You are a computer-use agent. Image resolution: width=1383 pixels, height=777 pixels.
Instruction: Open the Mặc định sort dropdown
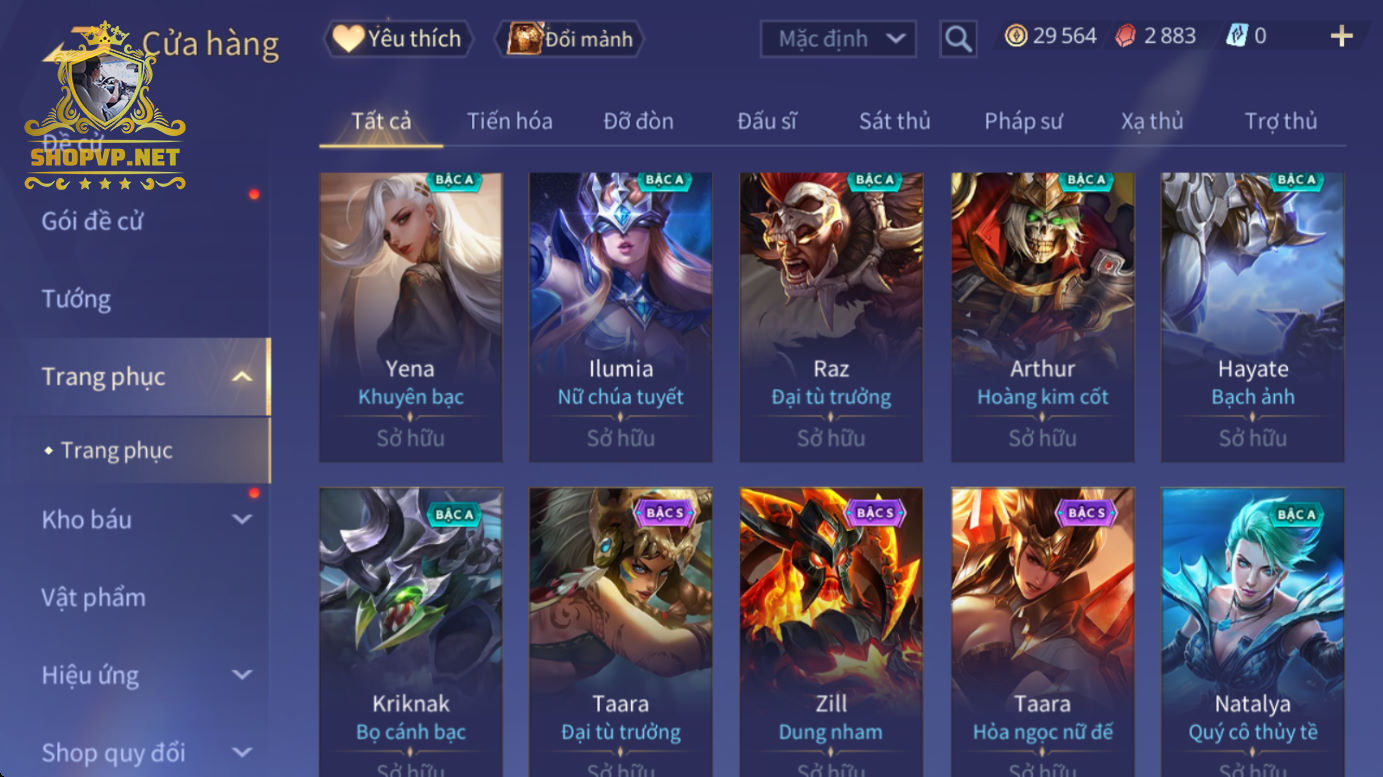tap(838, 39)
